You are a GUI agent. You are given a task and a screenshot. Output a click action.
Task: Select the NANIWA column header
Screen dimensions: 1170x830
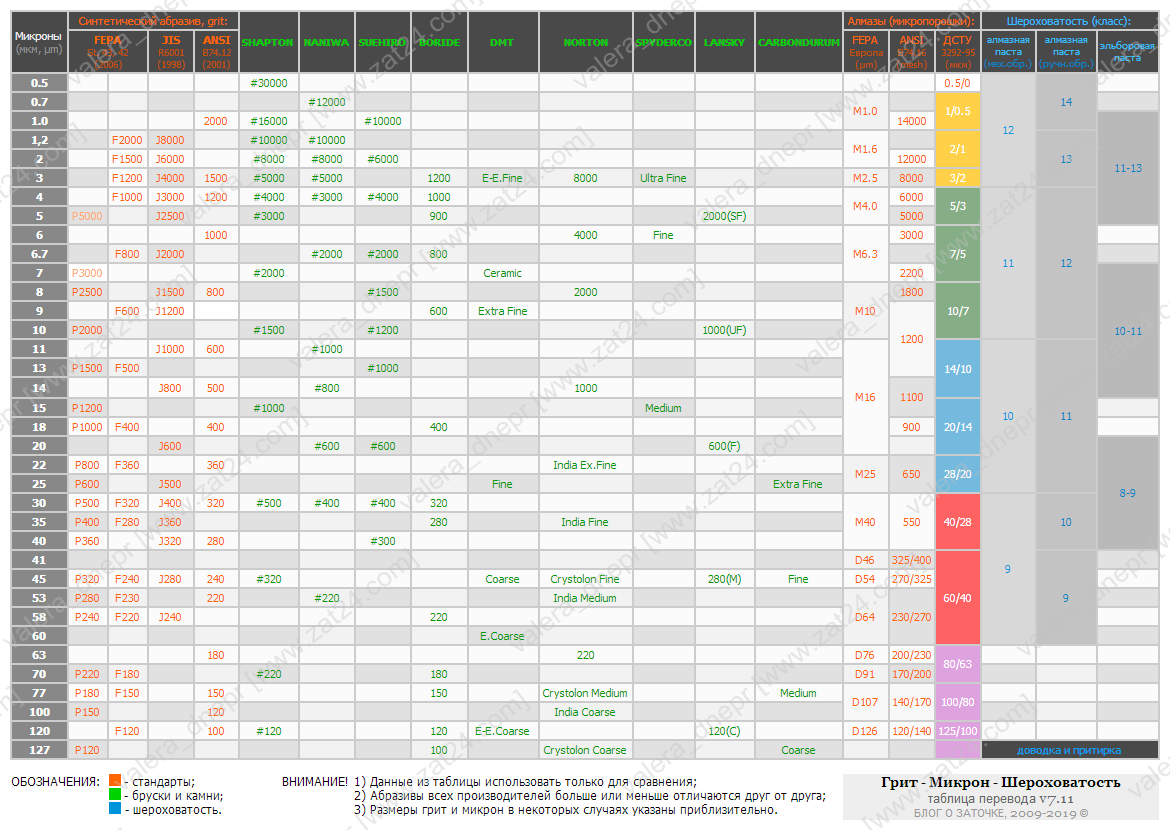326,43
